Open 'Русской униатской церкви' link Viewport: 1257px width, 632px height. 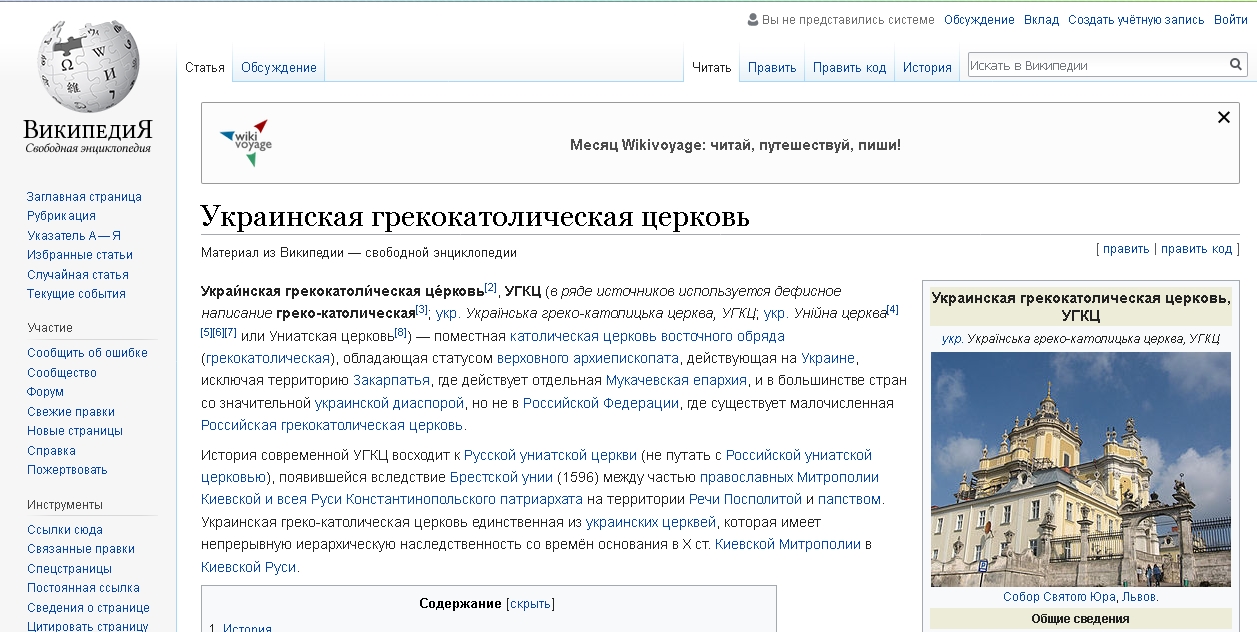pyautogui.click(x=550, y=455)
